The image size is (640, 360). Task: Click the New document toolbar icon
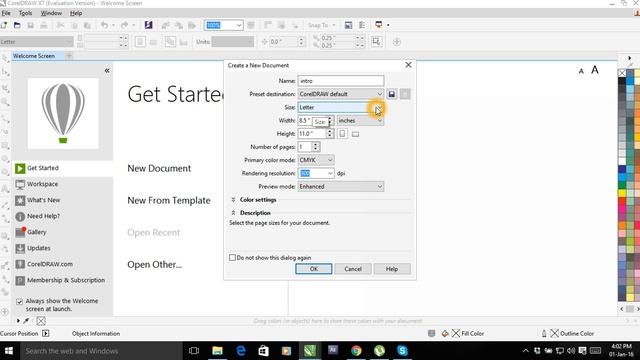4,25
